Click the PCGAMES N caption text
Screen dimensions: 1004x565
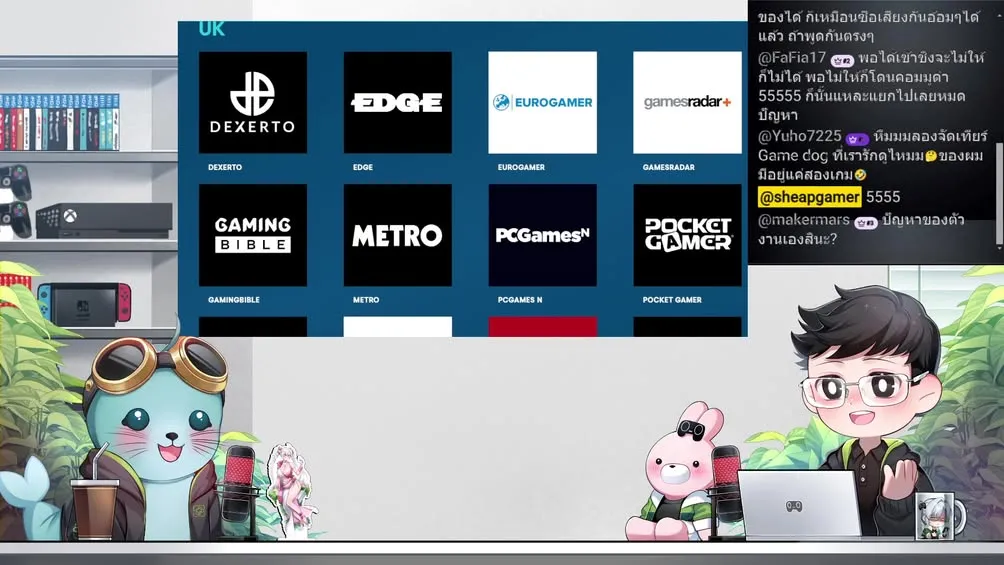point(520,300)
